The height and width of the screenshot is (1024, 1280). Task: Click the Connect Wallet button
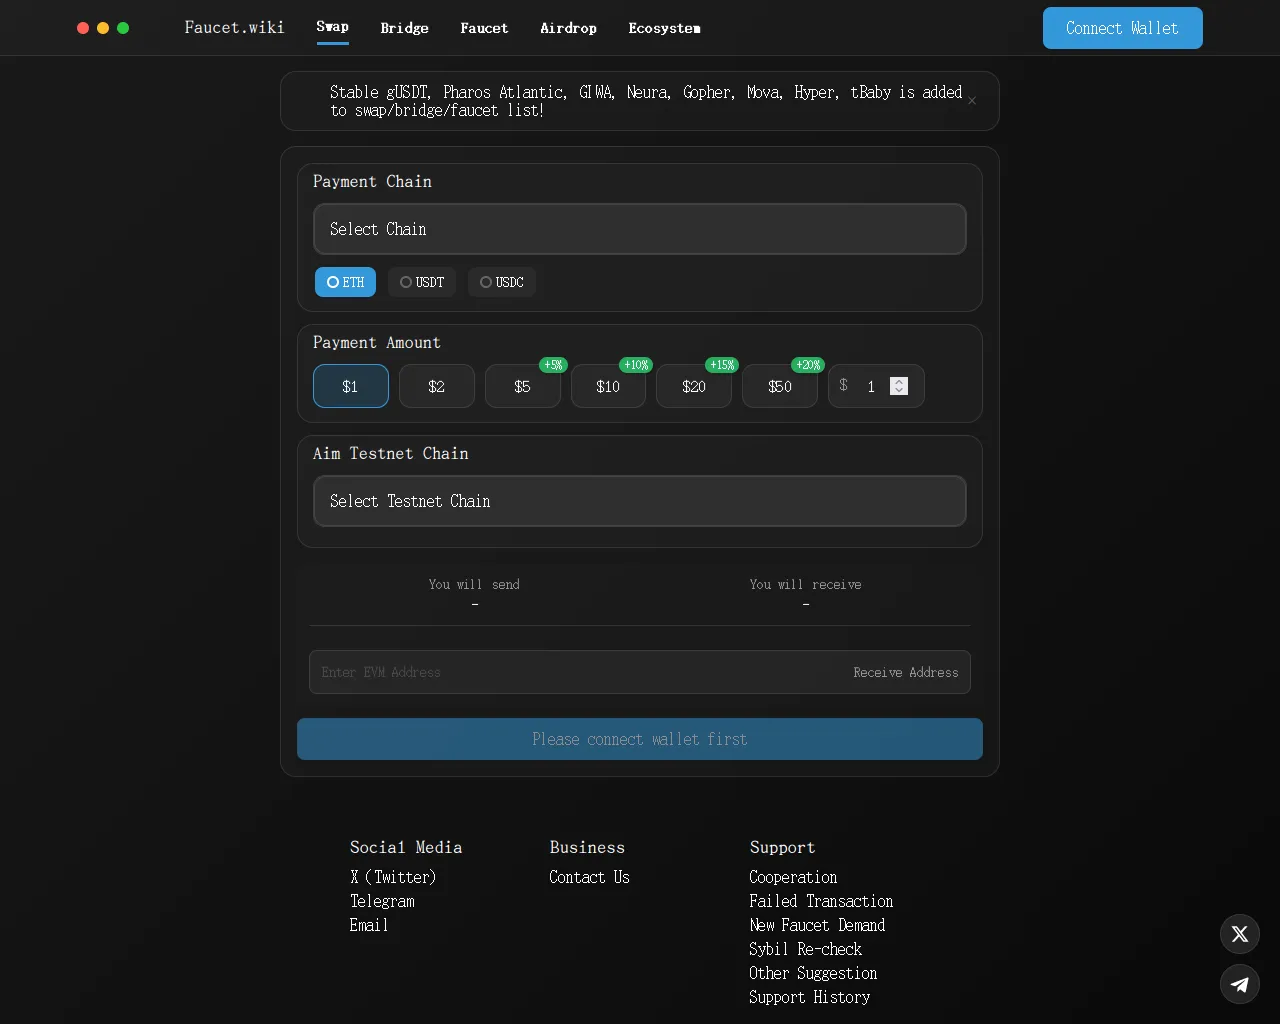1122,28
